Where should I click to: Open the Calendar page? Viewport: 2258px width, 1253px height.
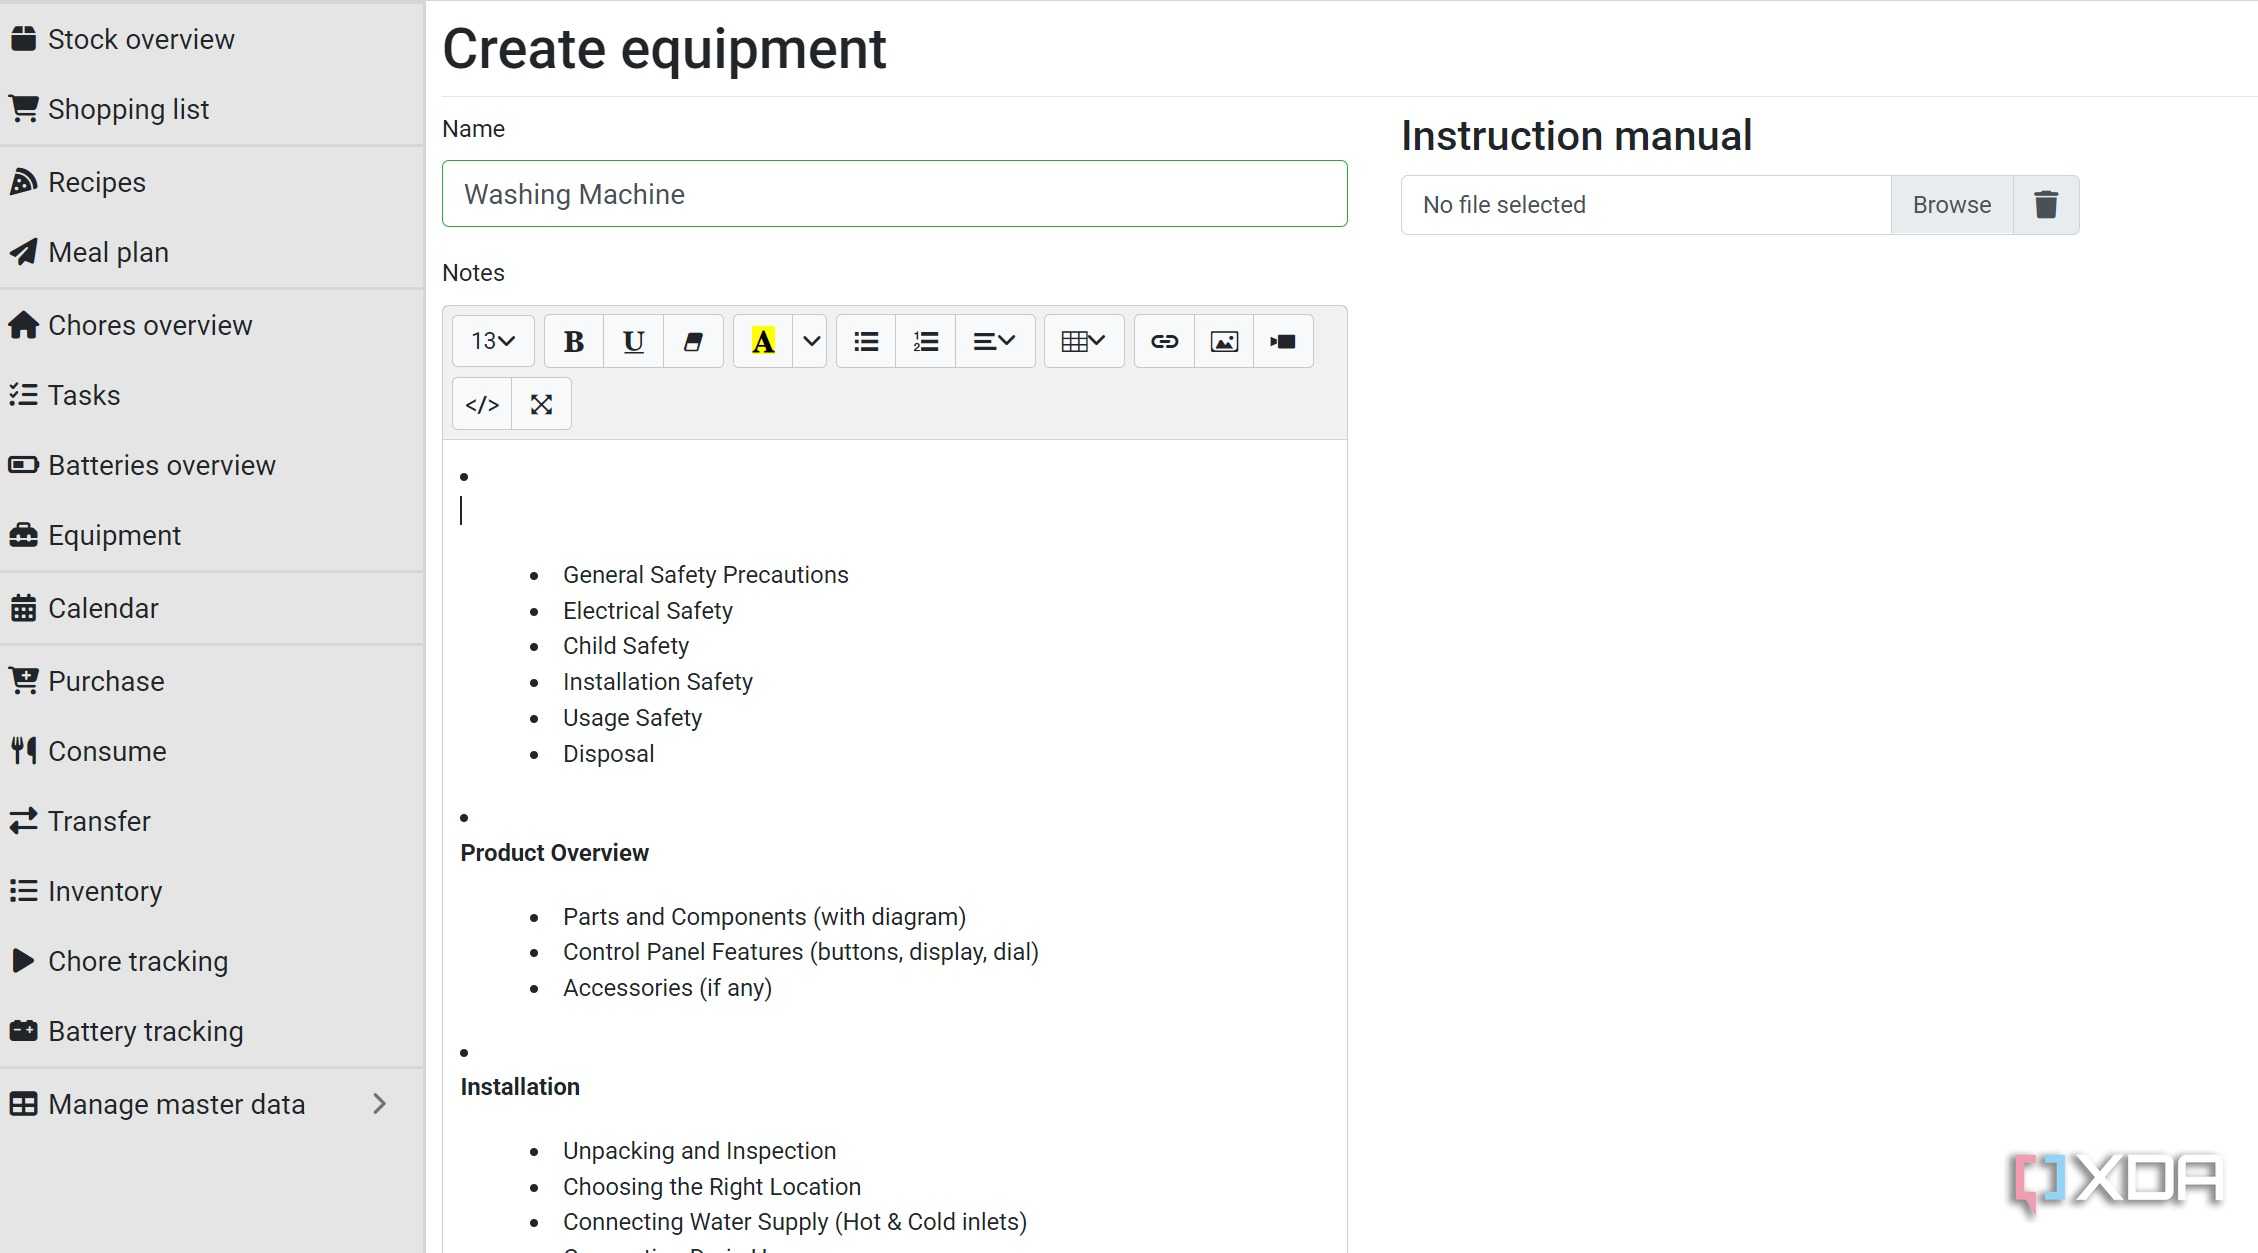pos(212,608)
